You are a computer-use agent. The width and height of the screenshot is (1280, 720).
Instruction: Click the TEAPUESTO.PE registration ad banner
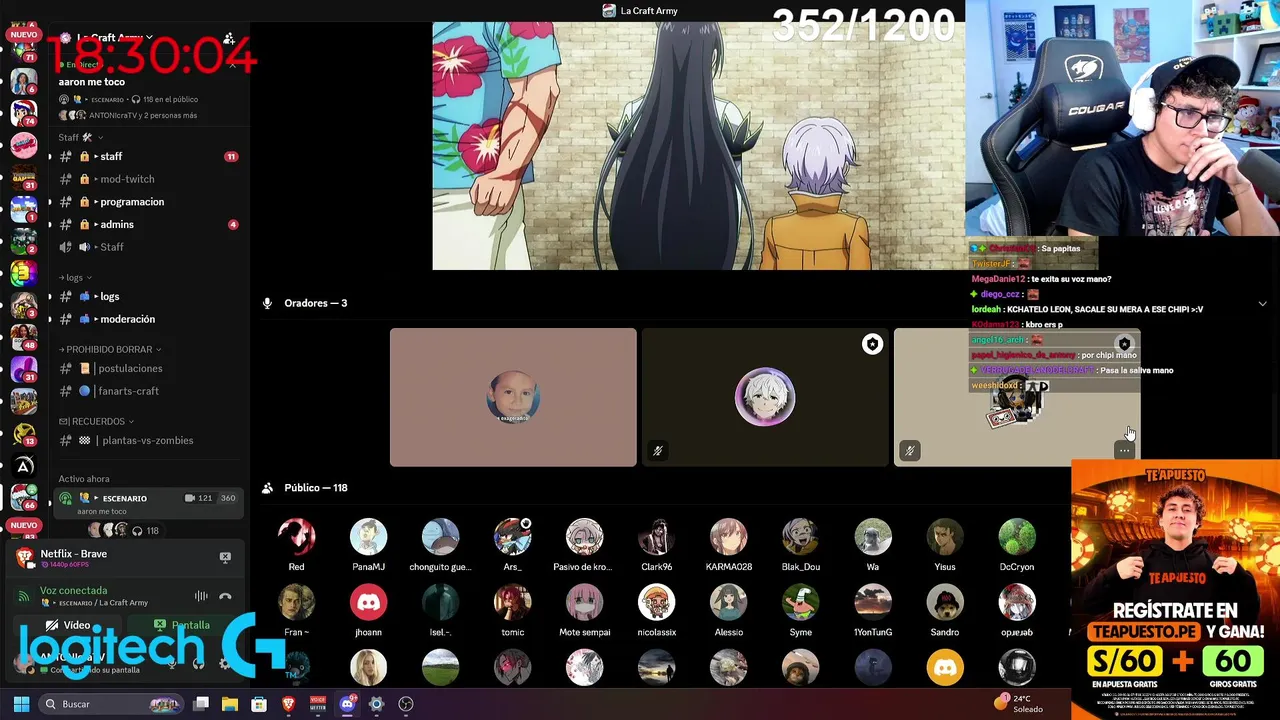(1175, 589)
